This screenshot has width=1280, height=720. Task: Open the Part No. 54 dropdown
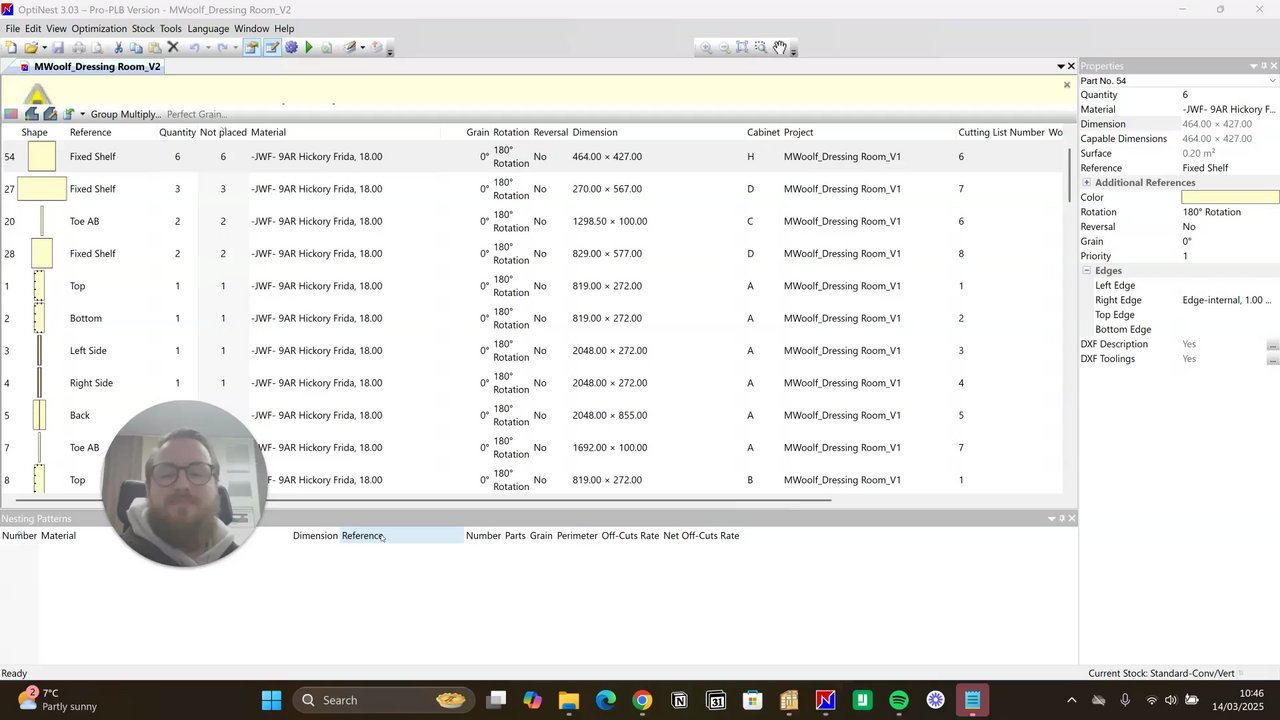click(1272, 81)
